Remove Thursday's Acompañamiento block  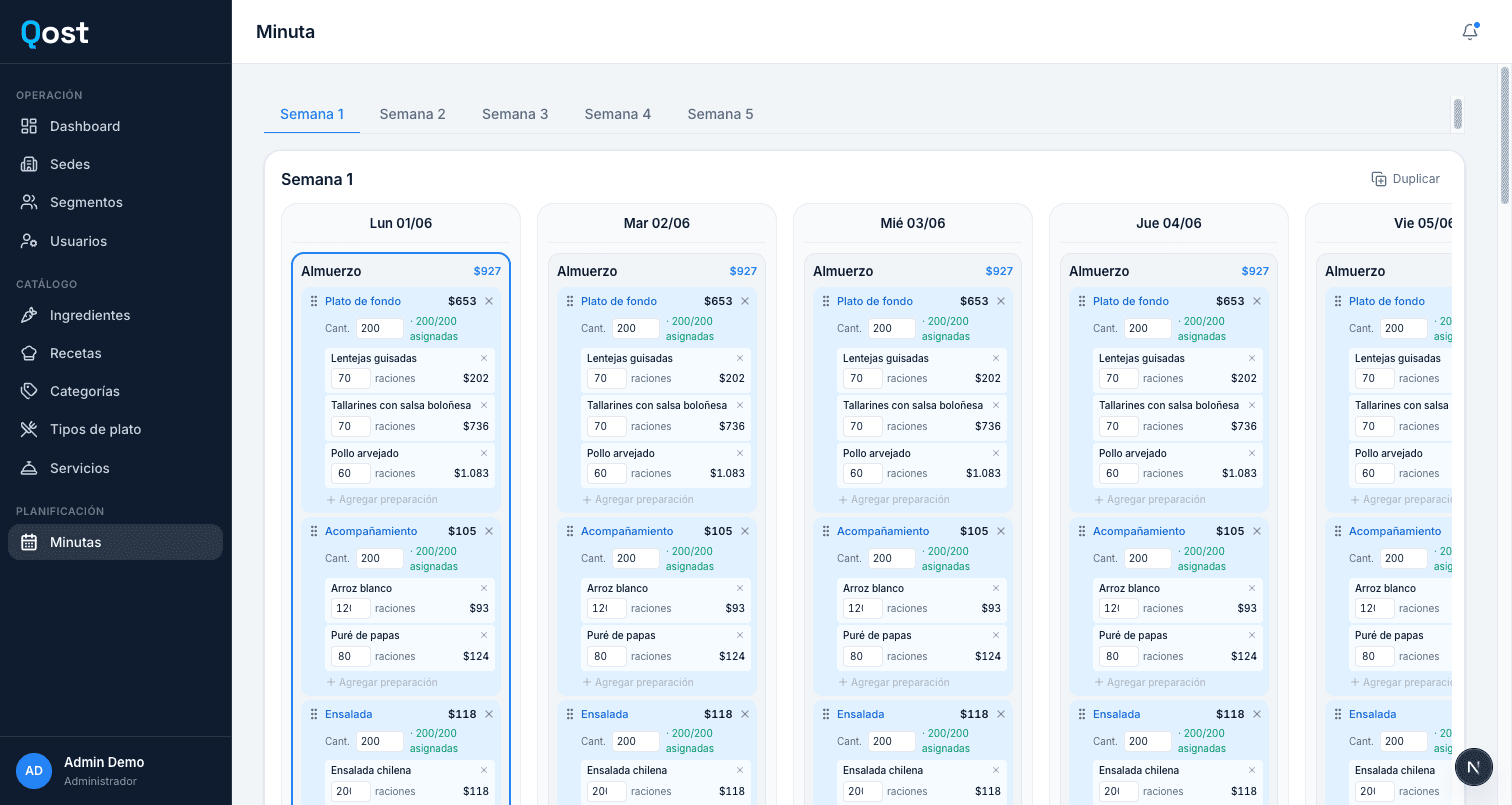point(1257,531)
